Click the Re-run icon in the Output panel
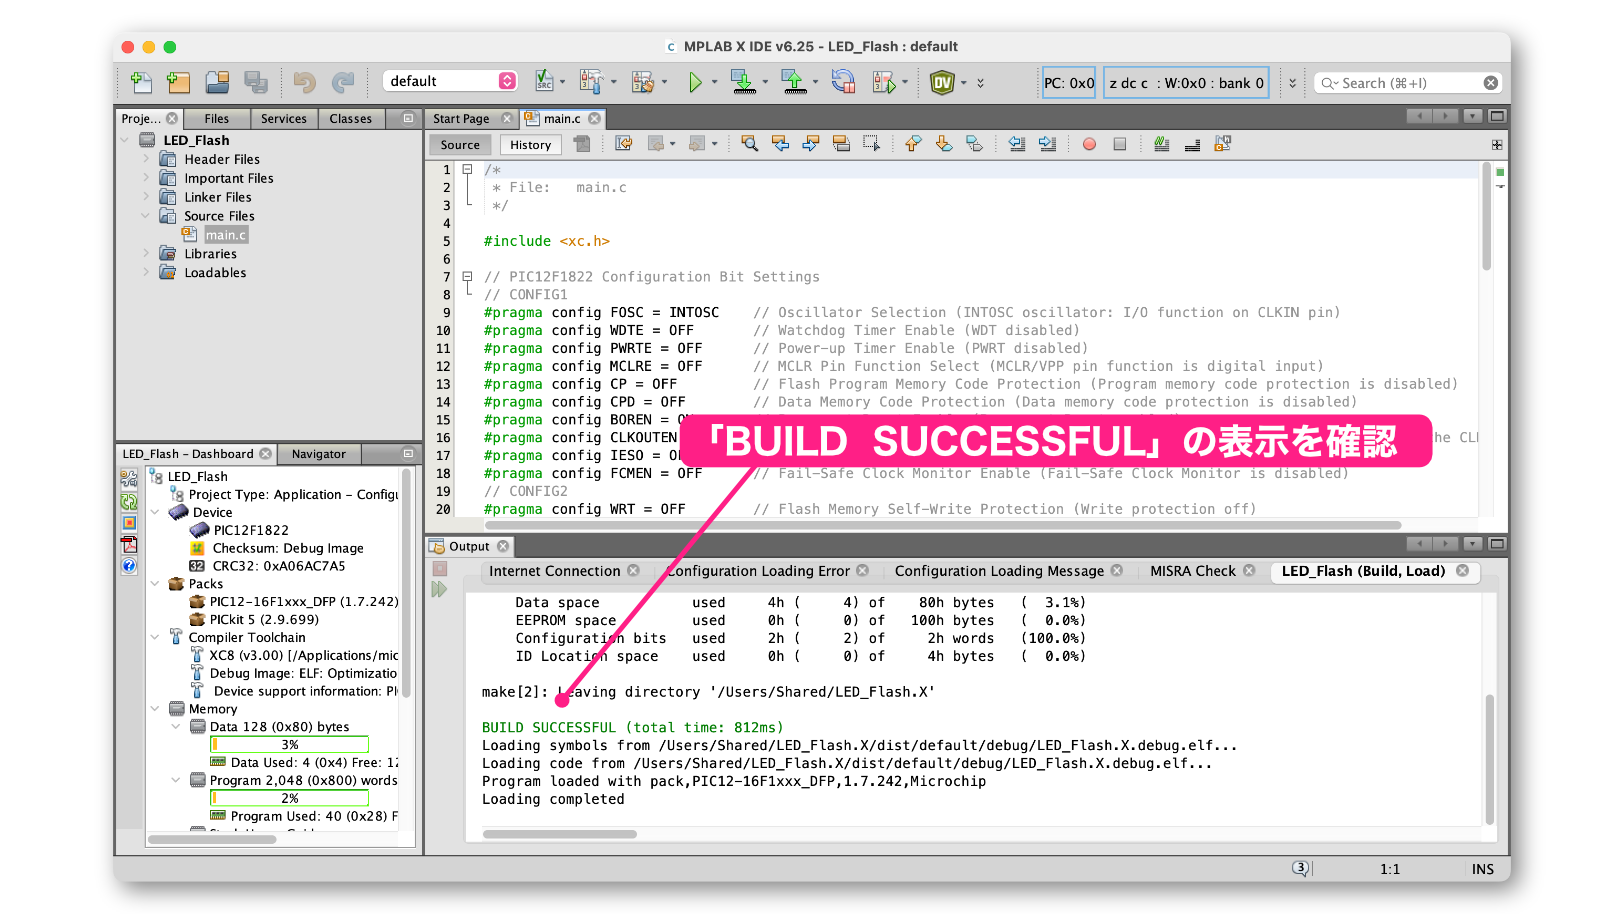Image resolution: width=1624 pixels, height=914 pixels. tap(439, 590)
